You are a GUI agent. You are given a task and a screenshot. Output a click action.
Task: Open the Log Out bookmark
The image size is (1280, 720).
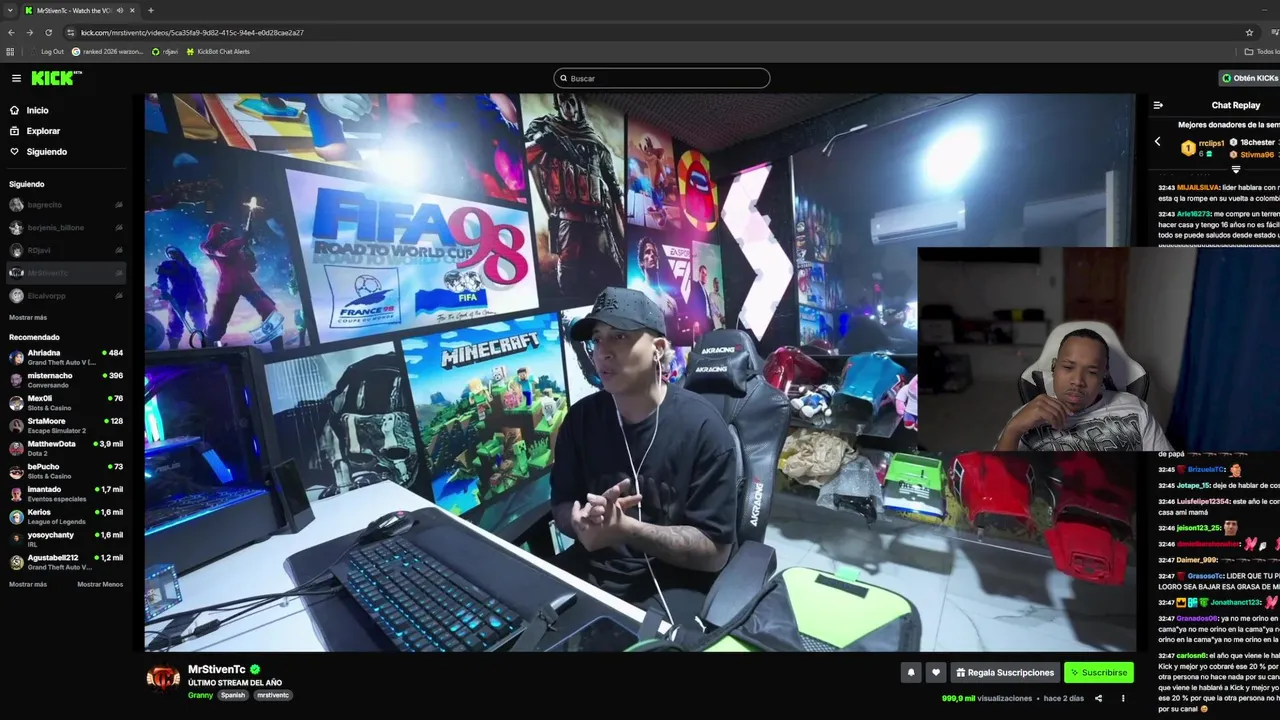point(46,51)
